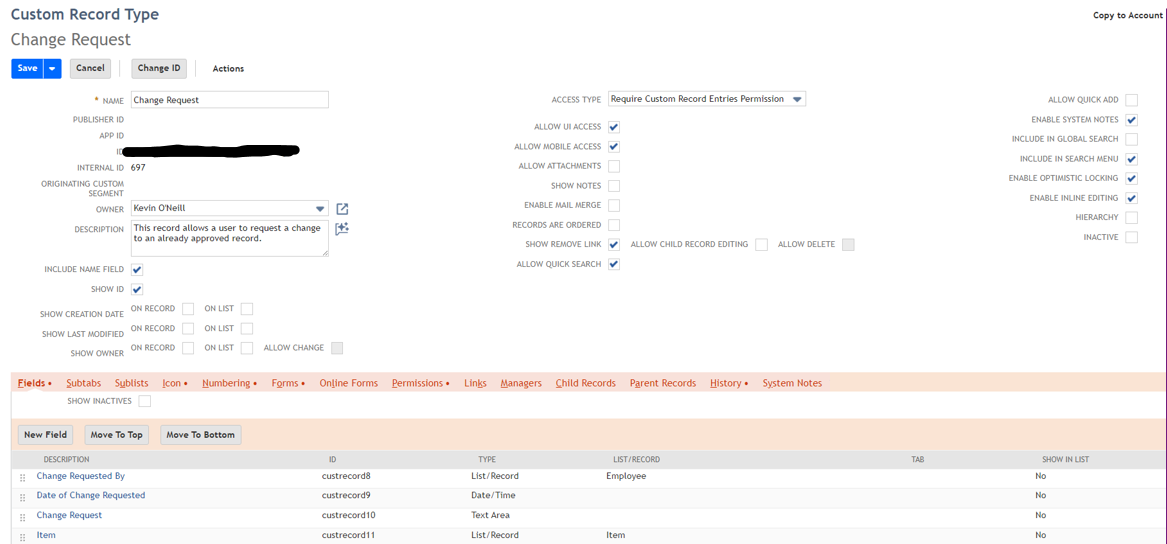Enable Show Creation Date On Record
This screenshot has width=1167, height=544.
tap(188, 309)
